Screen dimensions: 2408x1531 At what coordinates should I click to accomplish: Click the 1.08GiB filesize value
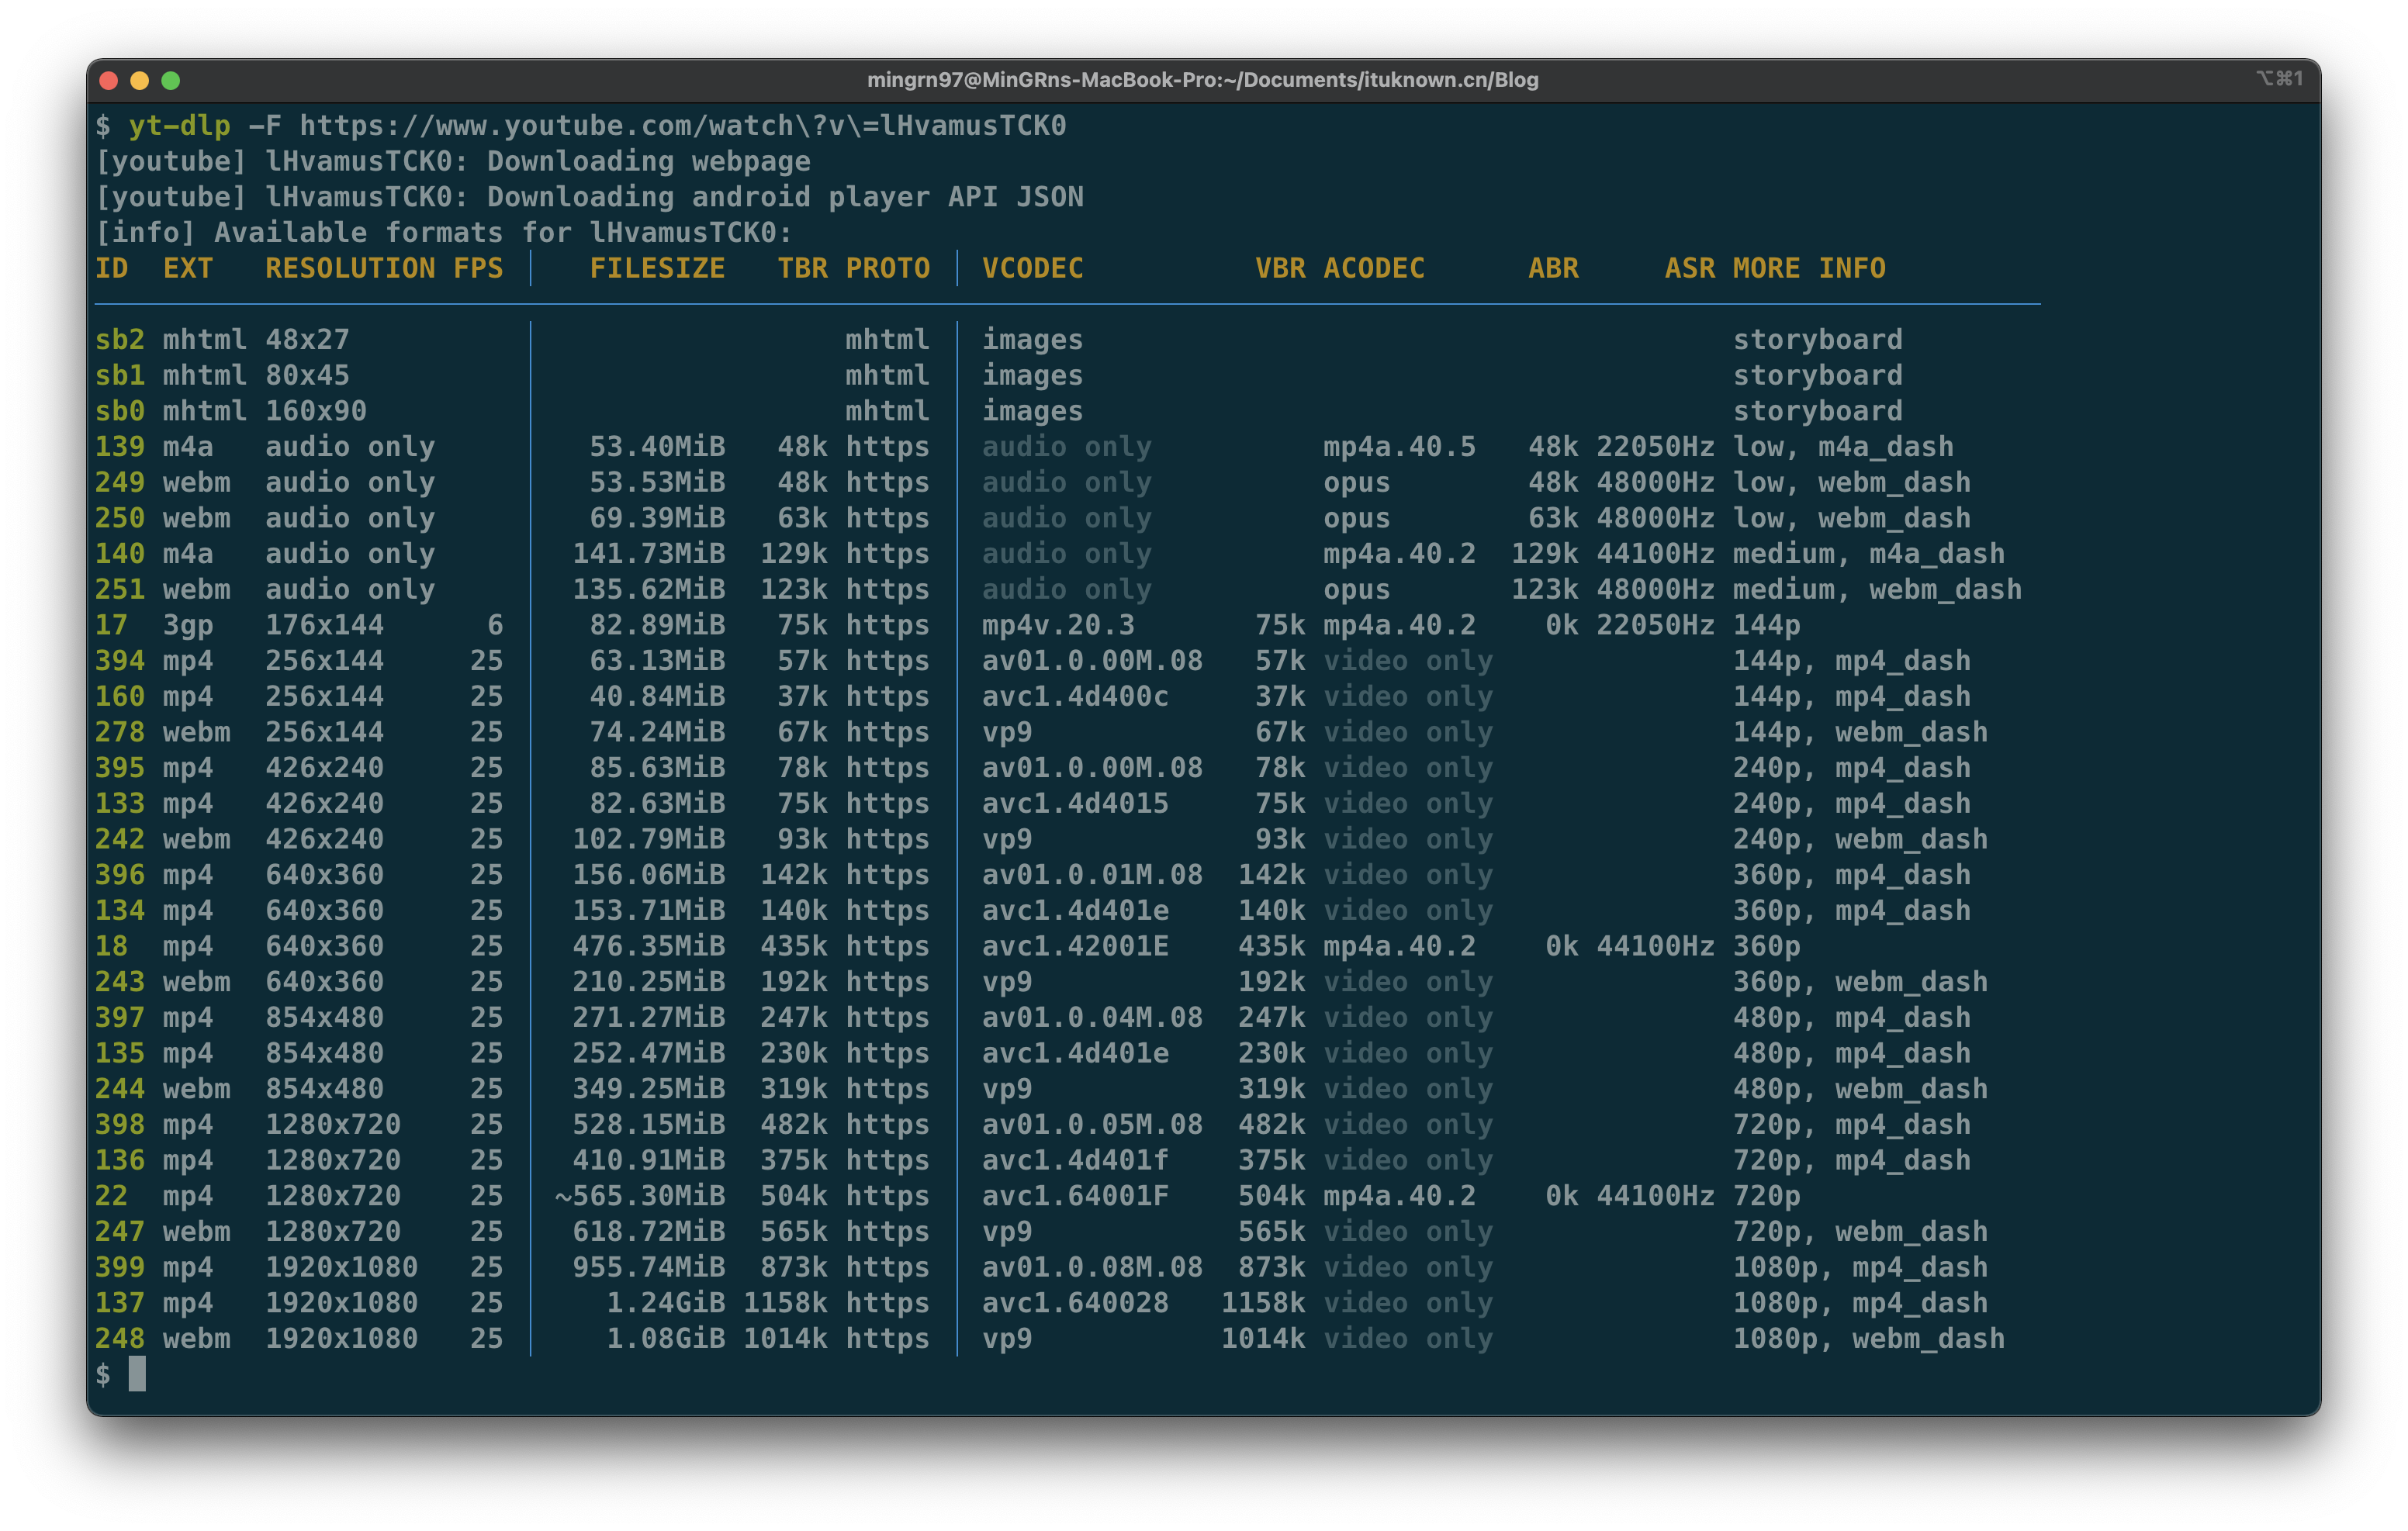(x=666, y=1338)
